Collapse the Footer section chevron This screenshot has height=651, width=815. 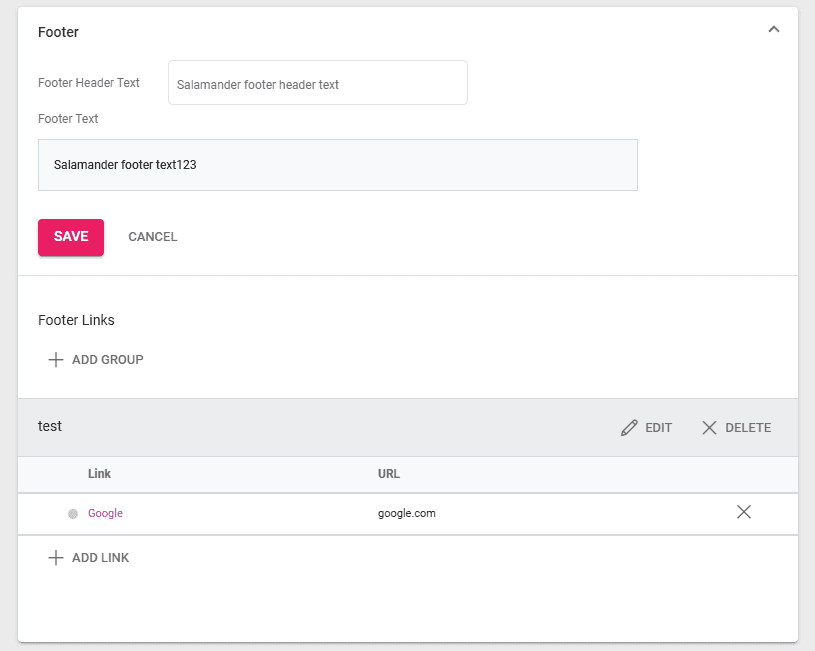pyautogui.click(x=773, y=30)
